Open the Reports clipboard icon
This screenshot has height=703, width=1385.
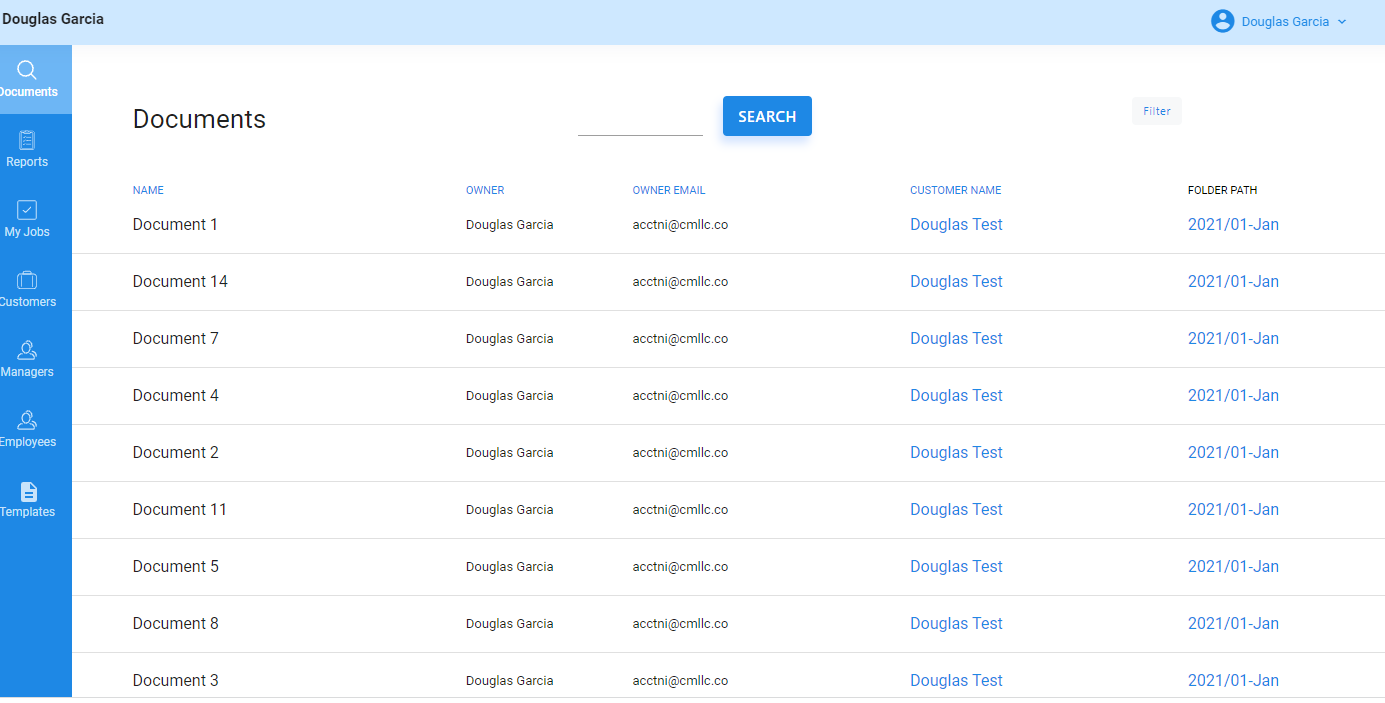coord(27,140)
